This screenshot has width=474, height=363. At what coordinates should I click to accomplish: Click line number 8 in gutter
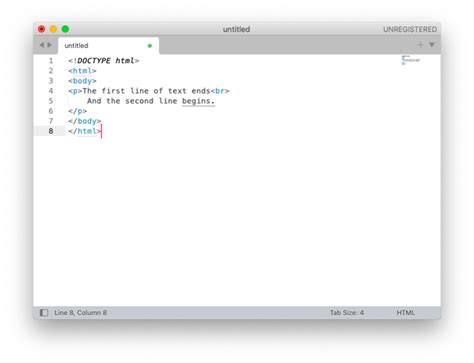51,131
